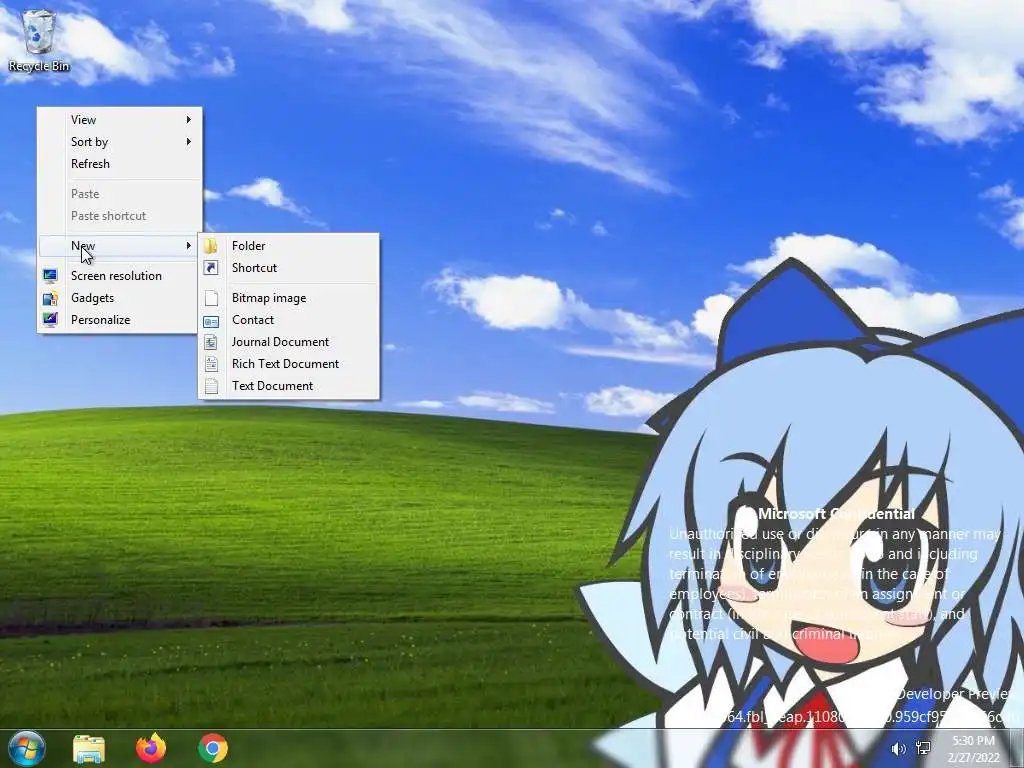
Task: Choose Refresh from the context menu
Action: (120, 164)
